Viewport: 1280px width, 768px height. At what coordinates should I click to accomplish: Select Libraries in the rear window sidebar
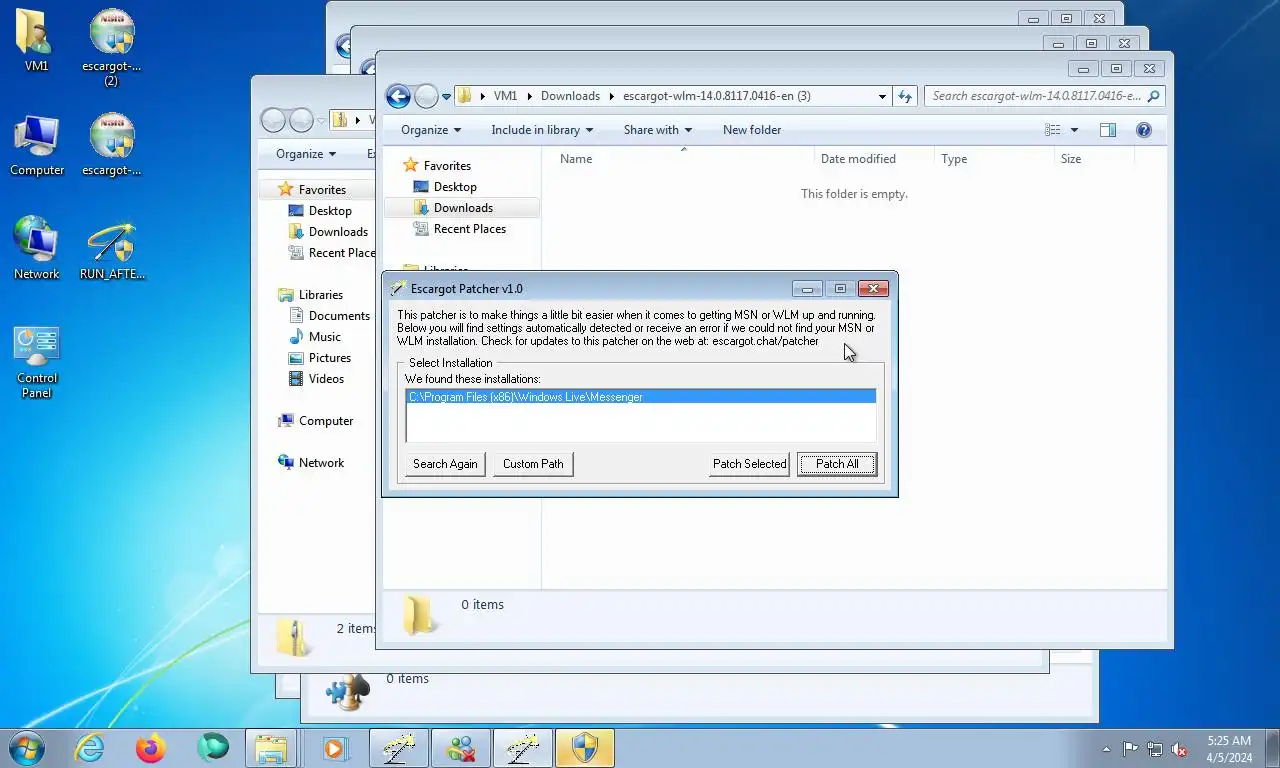point(321,295)
